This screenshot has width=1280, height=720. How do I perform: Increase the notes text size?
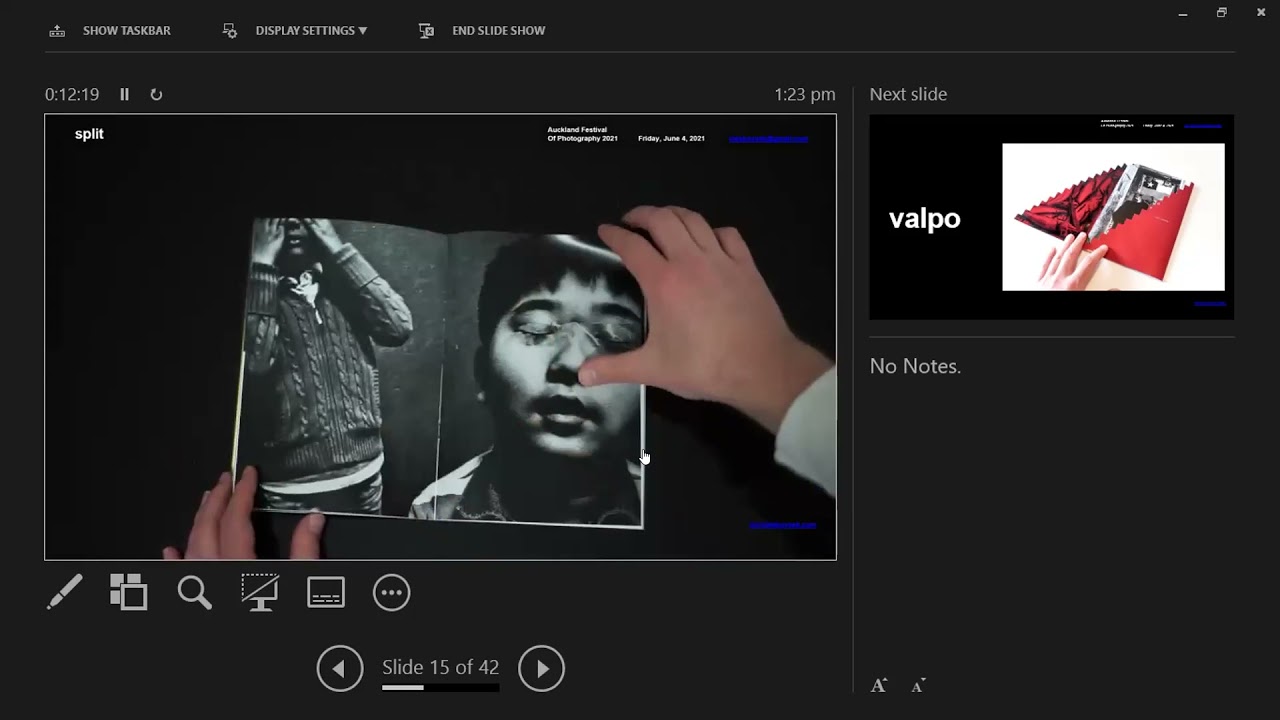pyautogui.click(x=878, y=685)
